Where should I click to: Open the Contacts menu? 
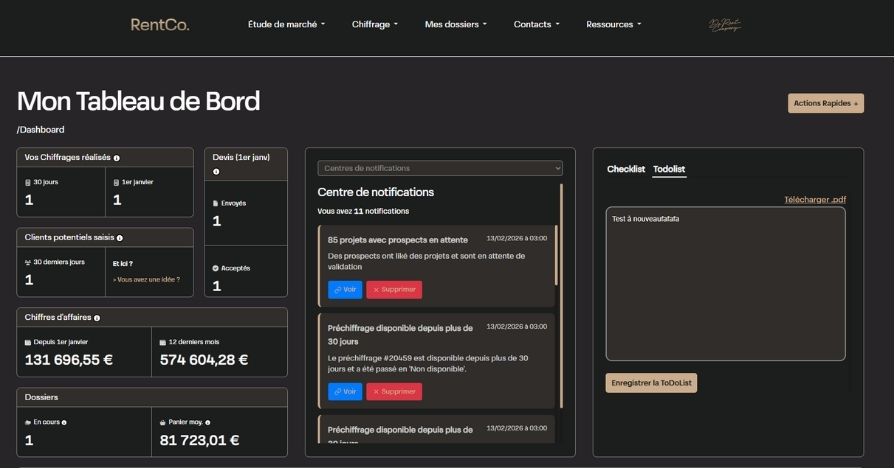click(536, 24)
